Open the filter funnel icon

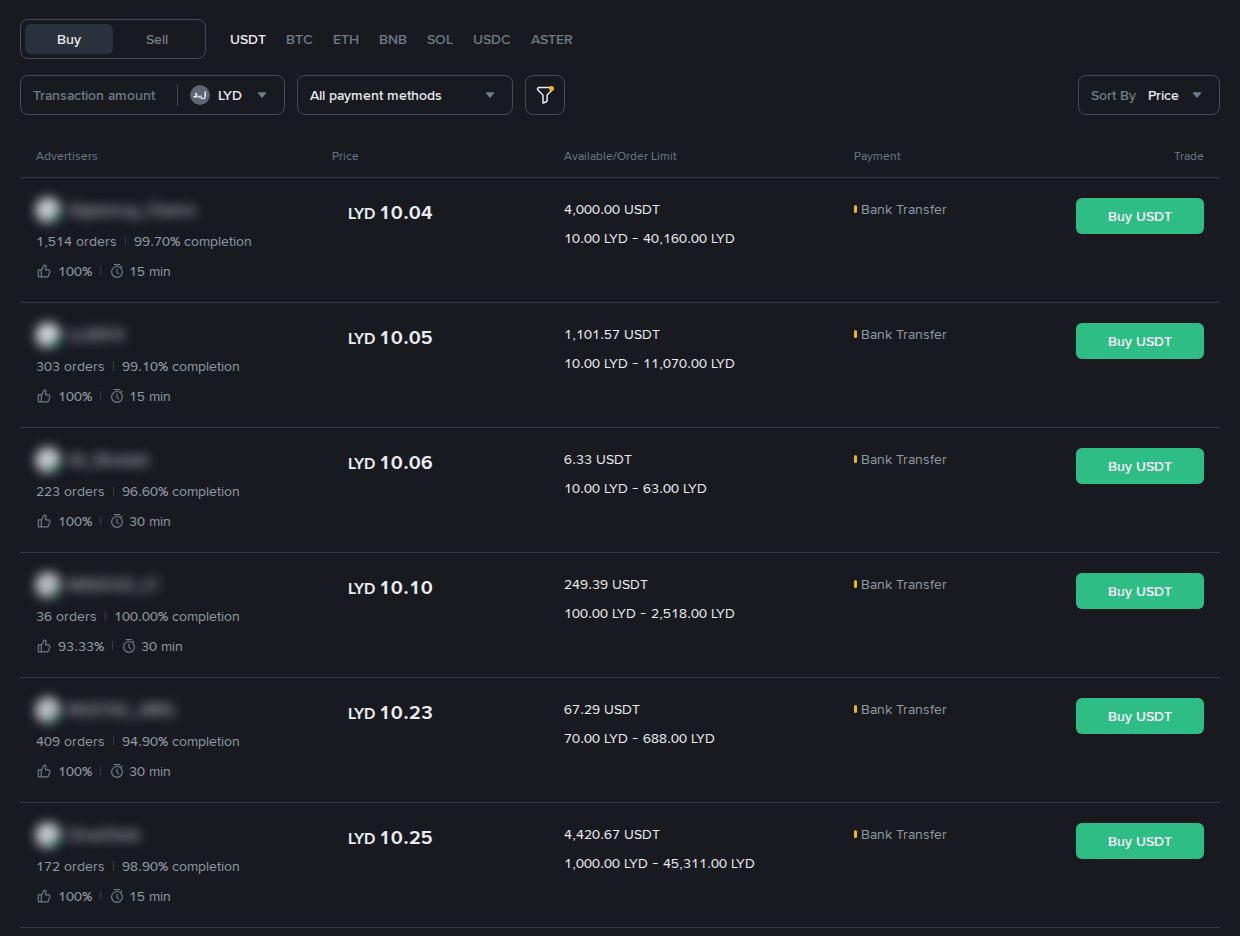point(545,95)
